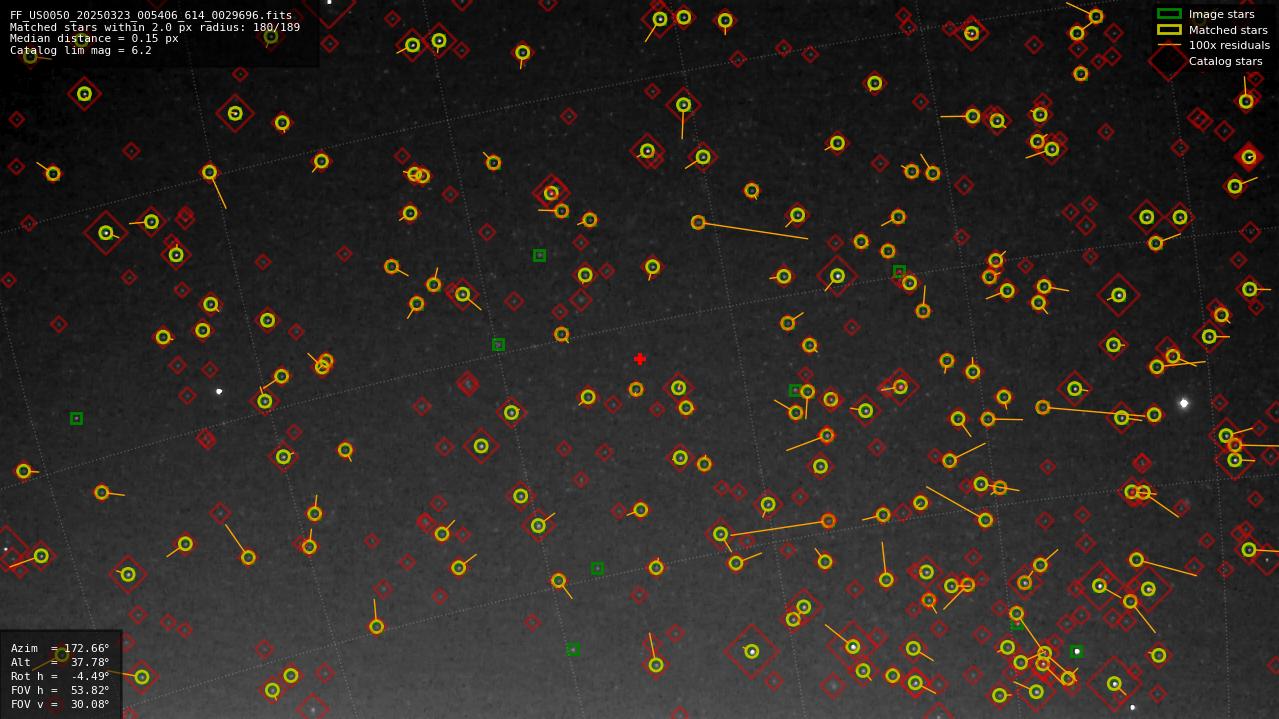Click the 'FOV v = 30.08°' readout
Image resolution: width=1279 pixels, height=719 pixels.
click(60, 704)
